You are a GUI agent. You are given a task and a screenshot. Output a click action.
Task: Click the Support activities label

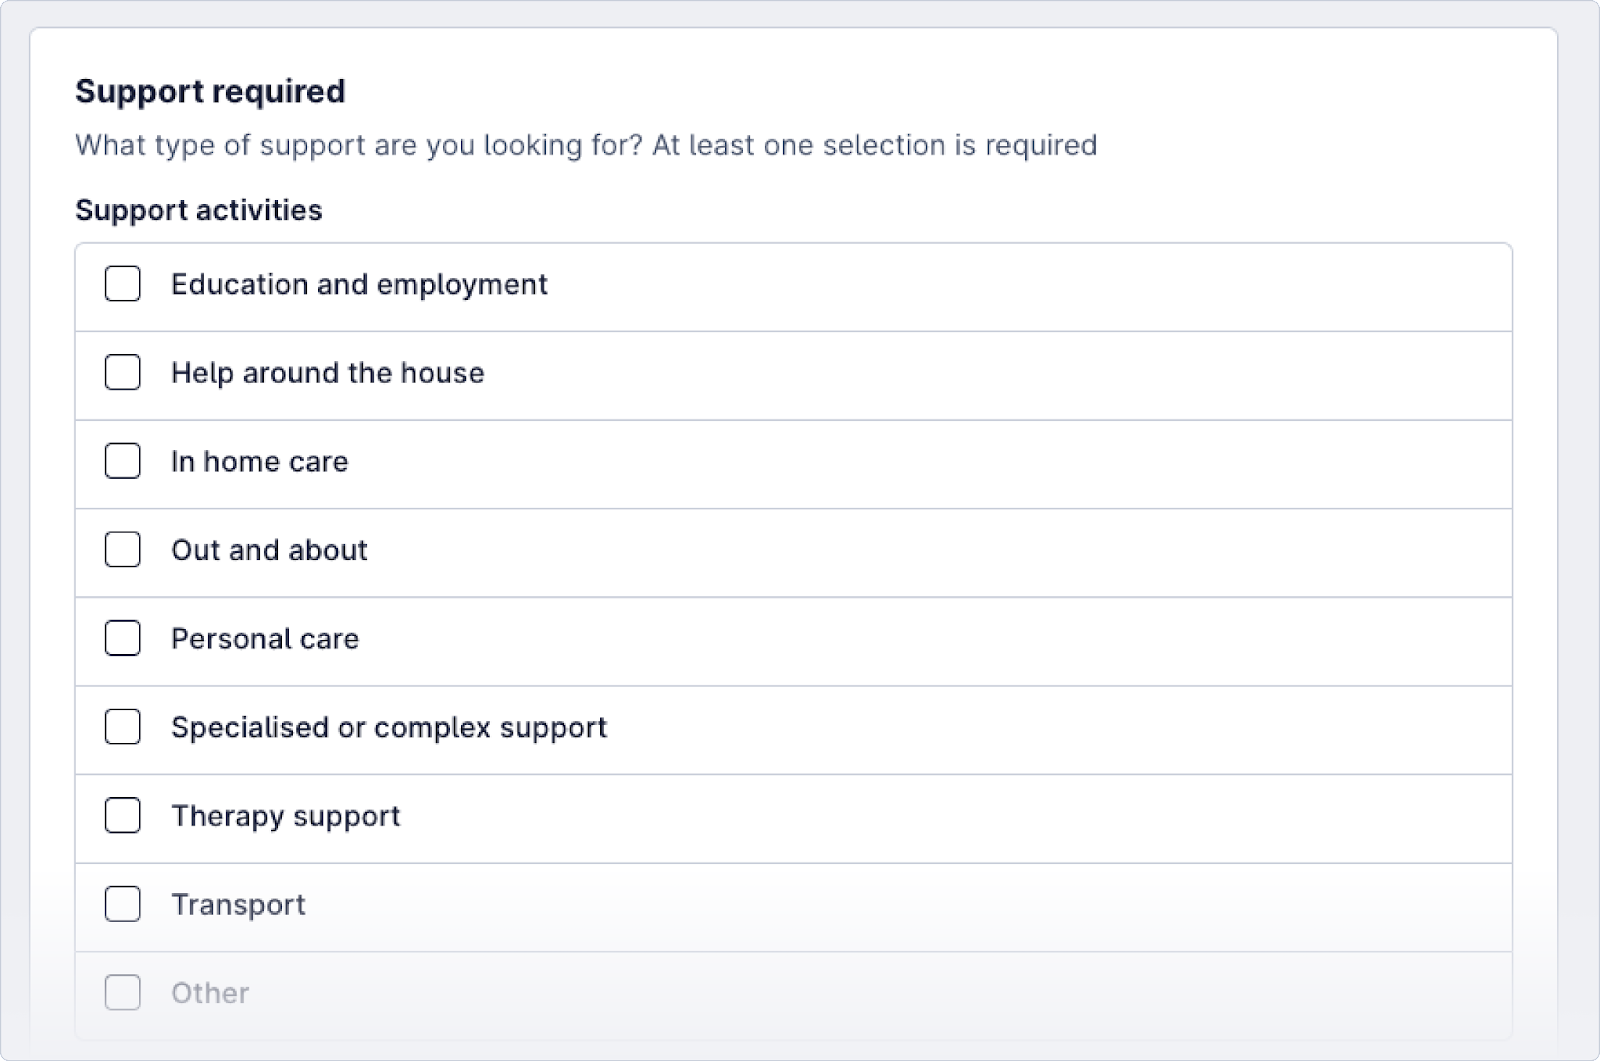click(198, 210)
